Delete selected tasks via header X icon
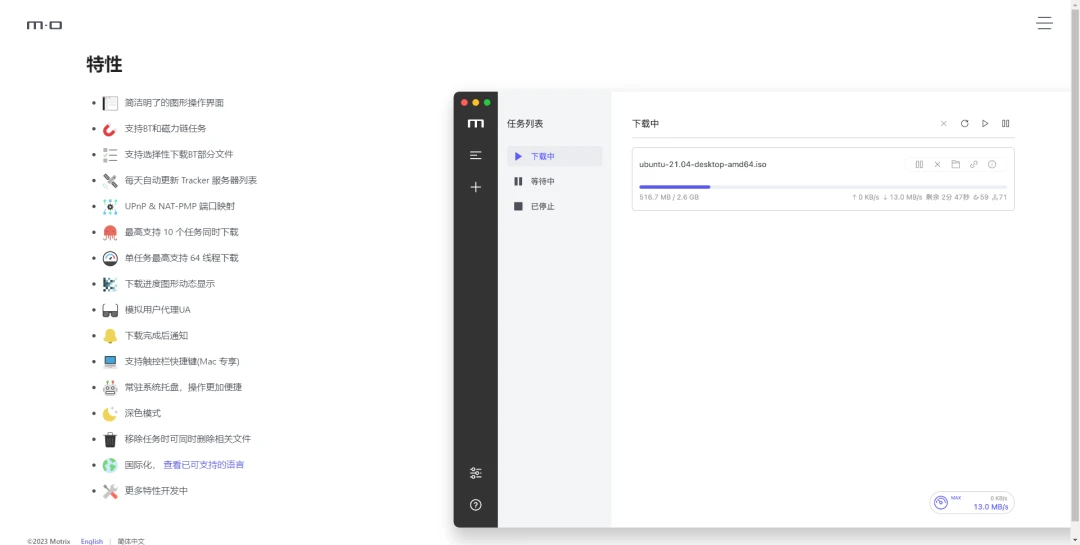Image resolution: width=1080 pixels, height=545 pixels. point(944,123)
